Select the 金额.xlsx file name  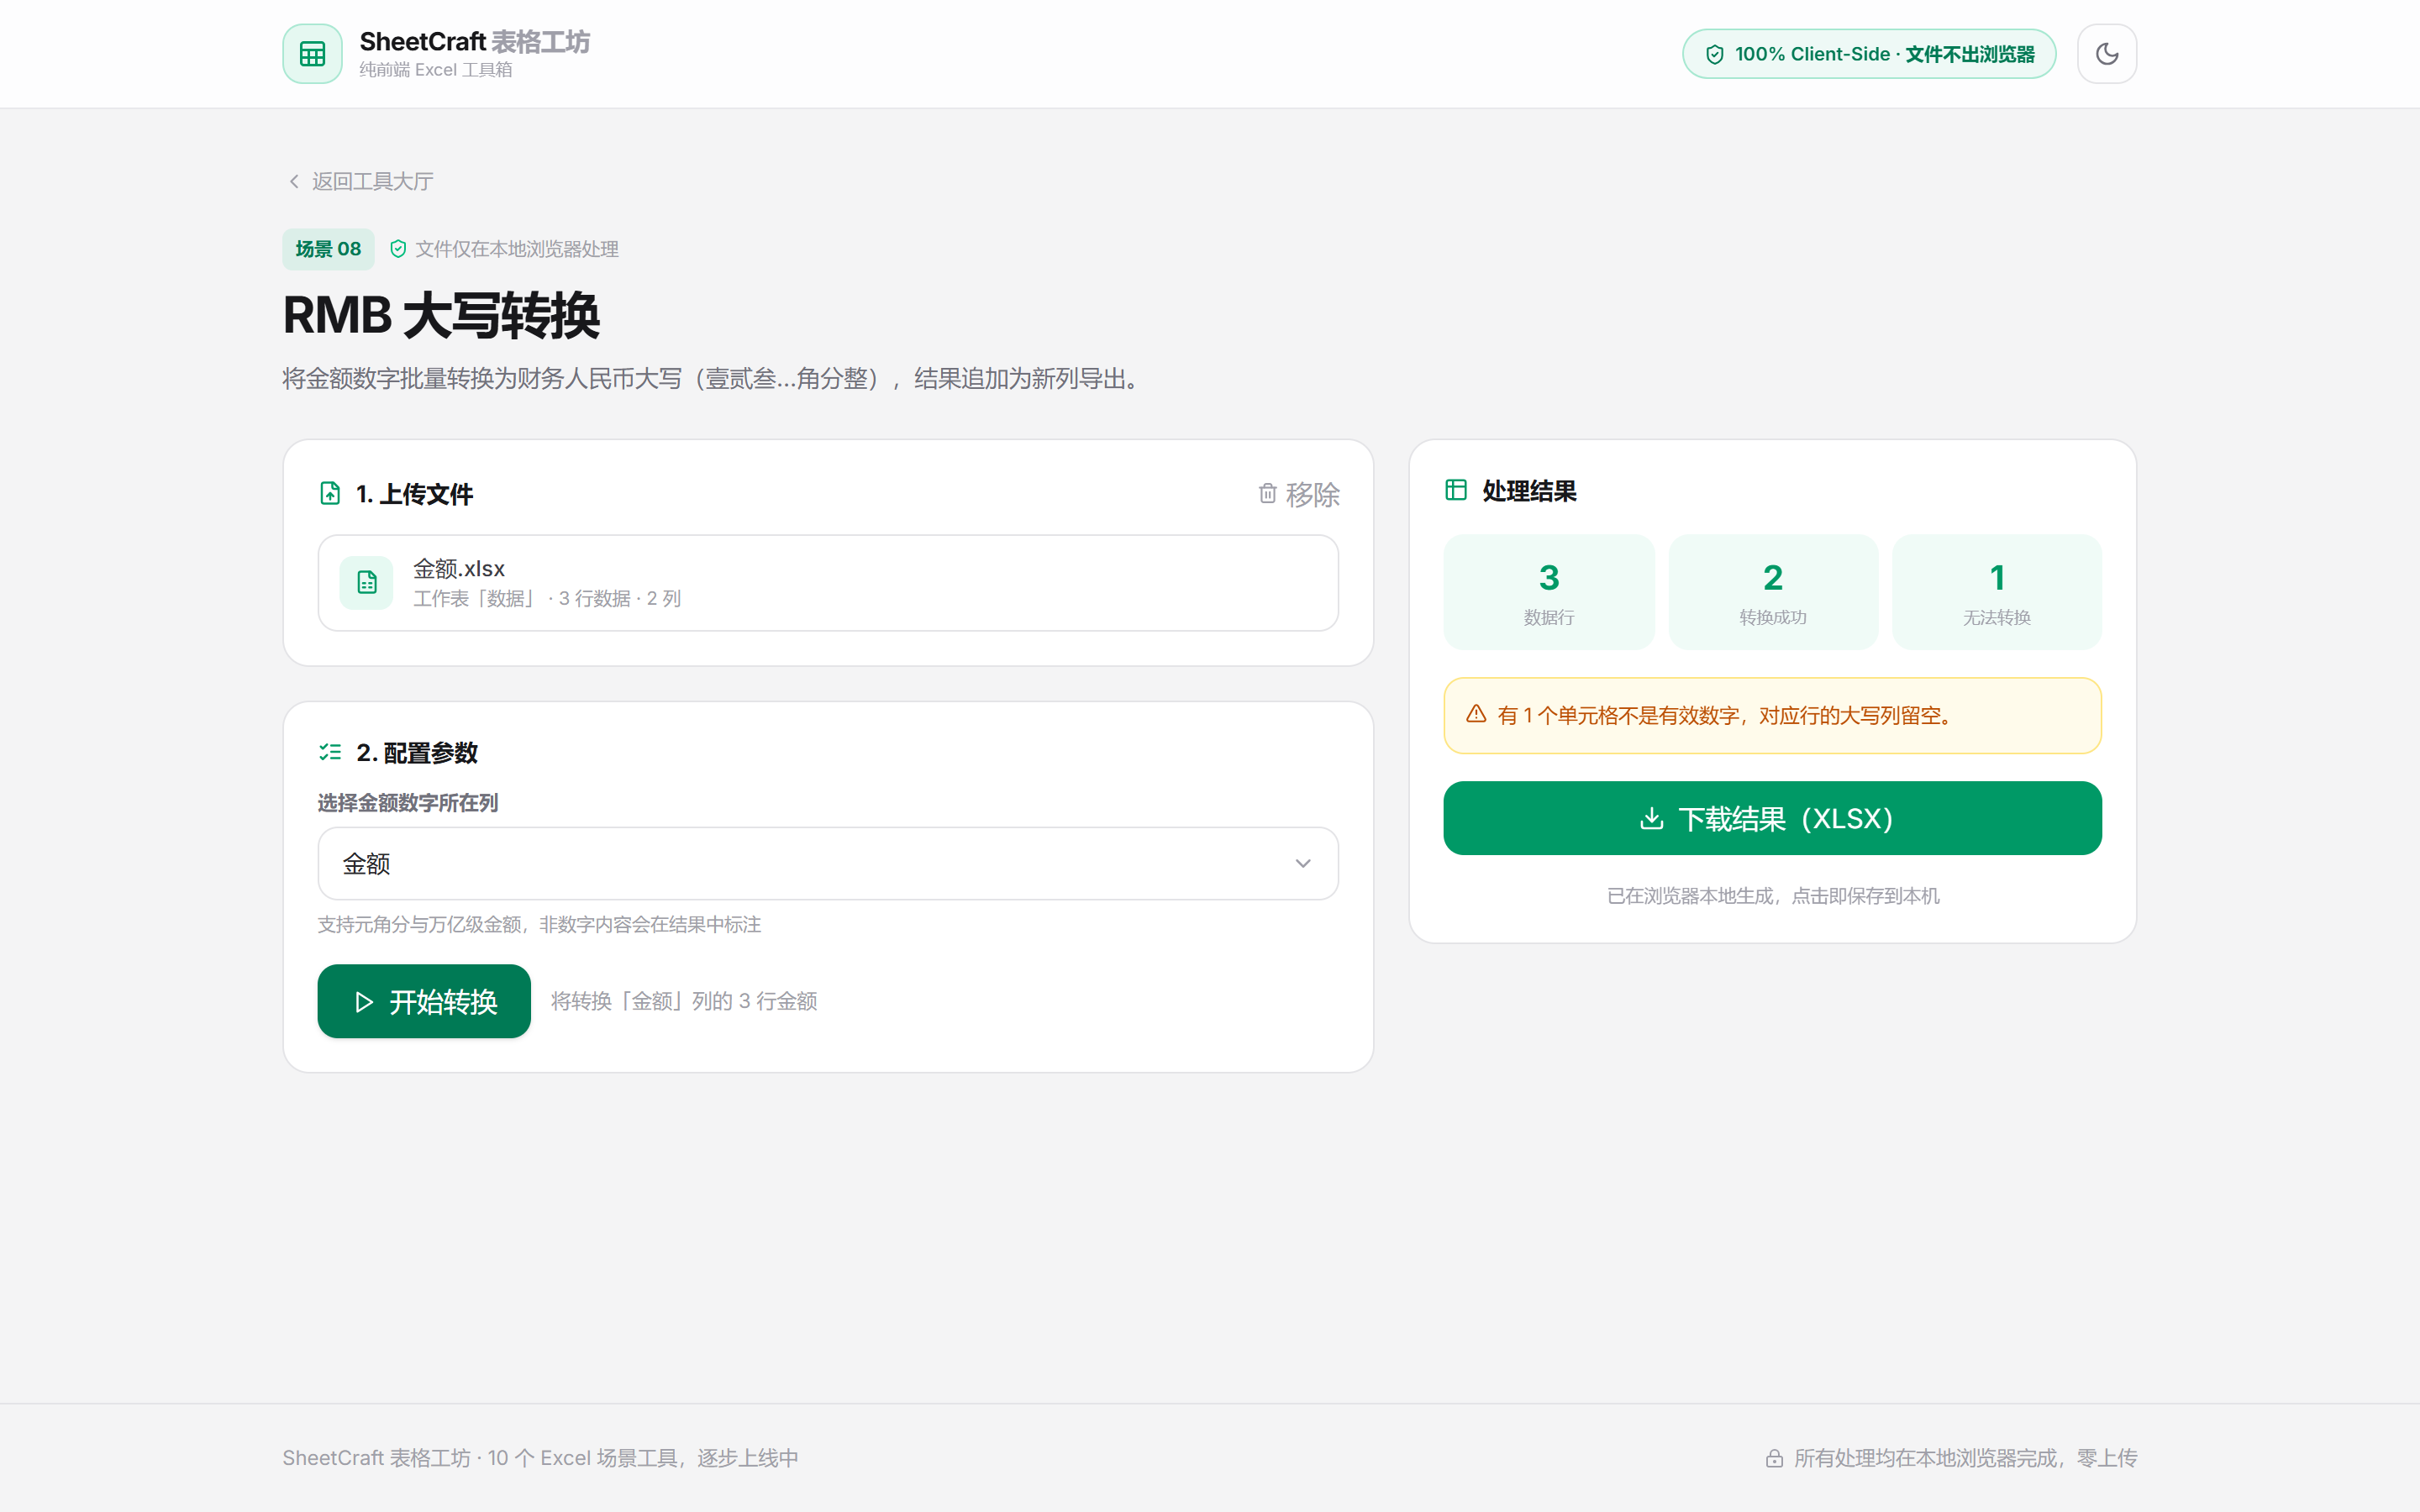pos(459,568)
